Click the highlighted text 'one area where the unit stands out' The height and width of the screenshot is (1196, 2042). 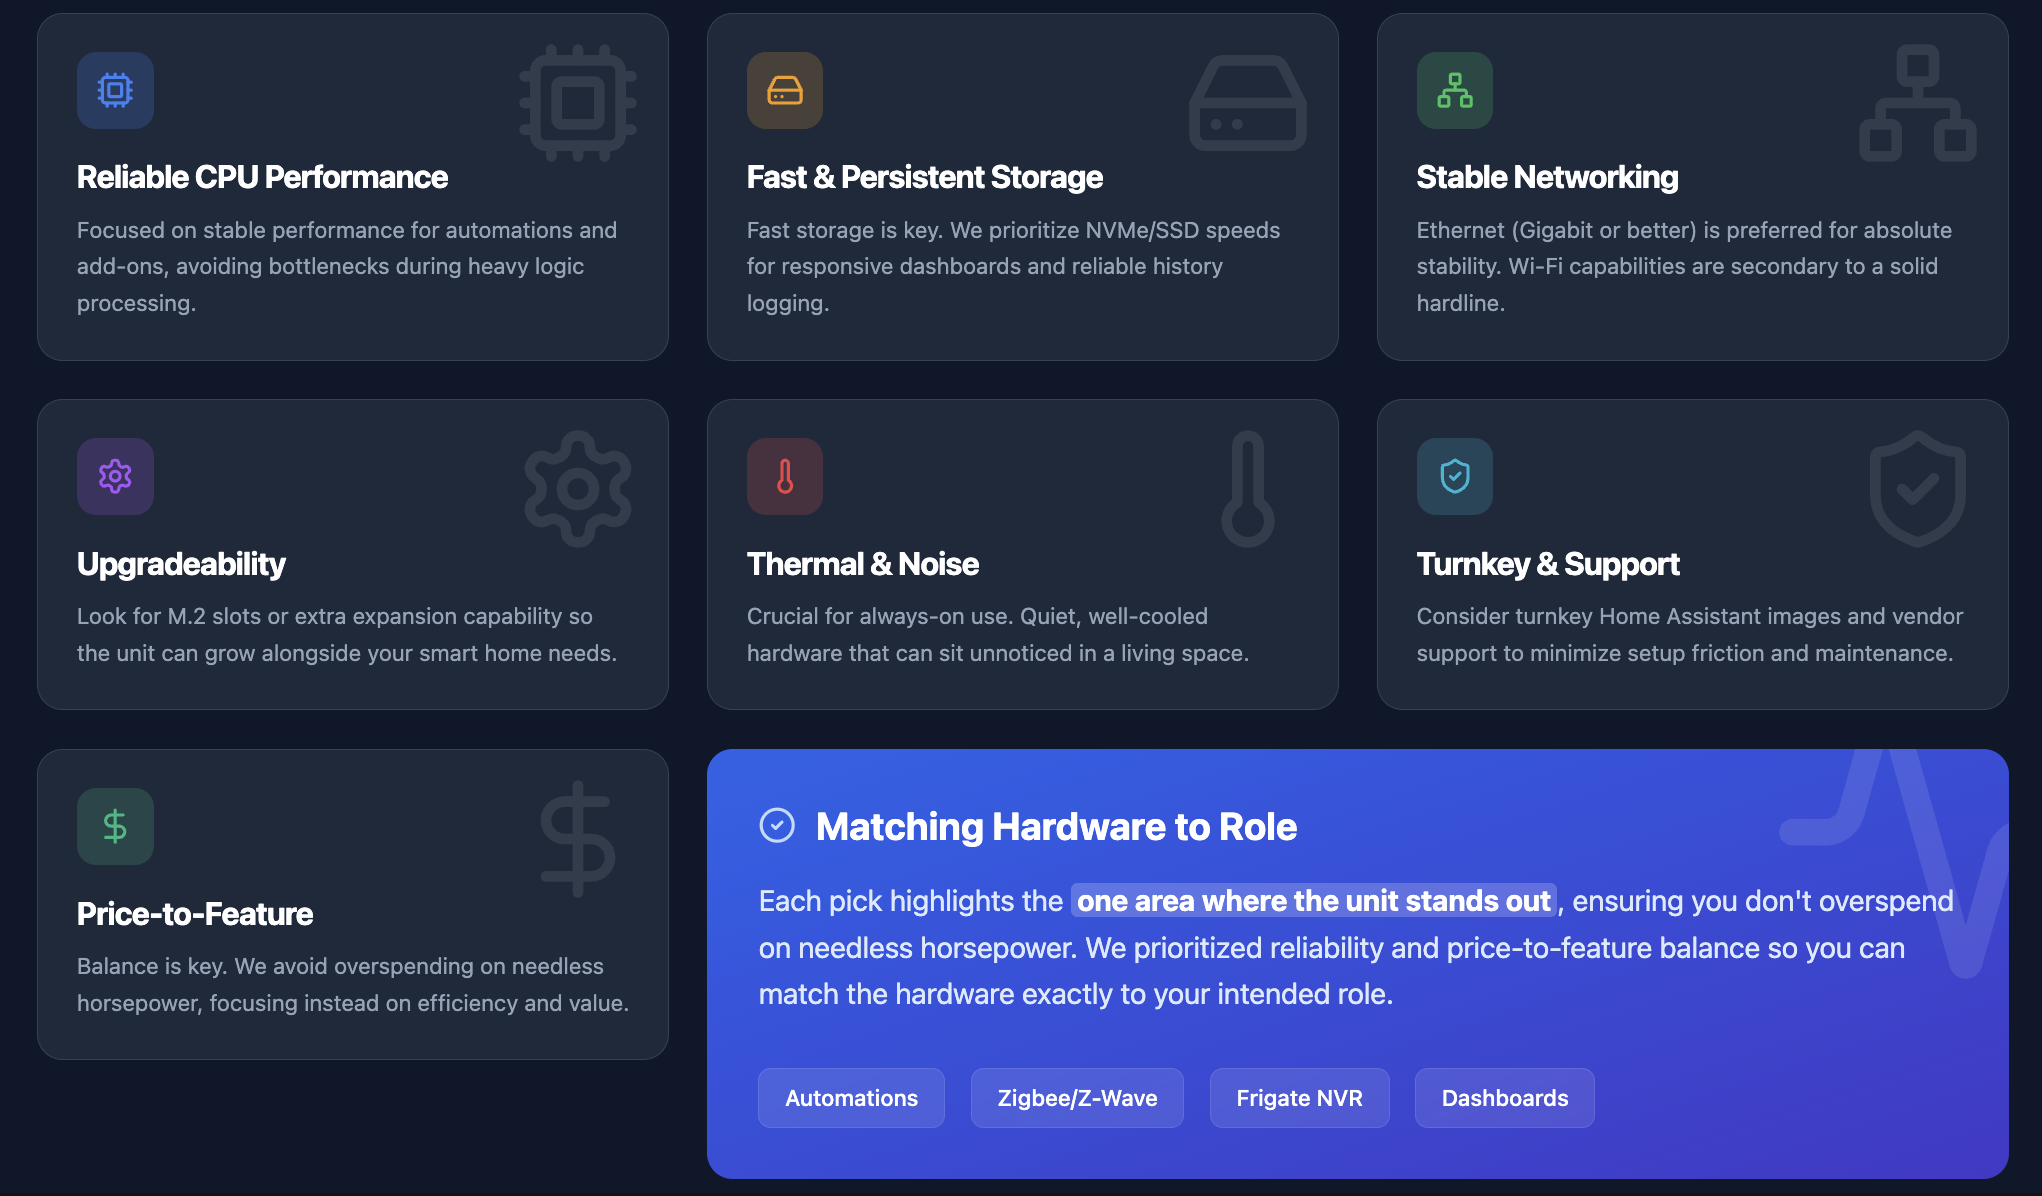tap(1314, 900)
